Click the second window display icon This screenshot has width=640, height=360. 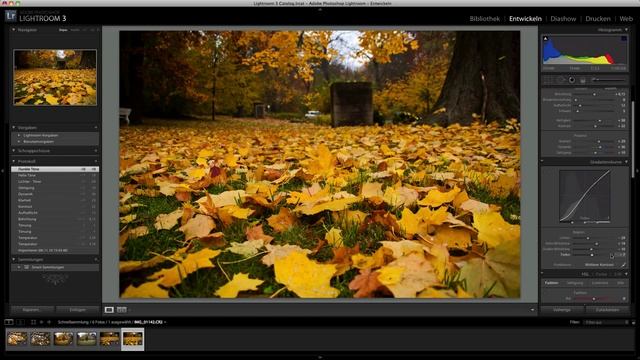(x=20, y=322)
